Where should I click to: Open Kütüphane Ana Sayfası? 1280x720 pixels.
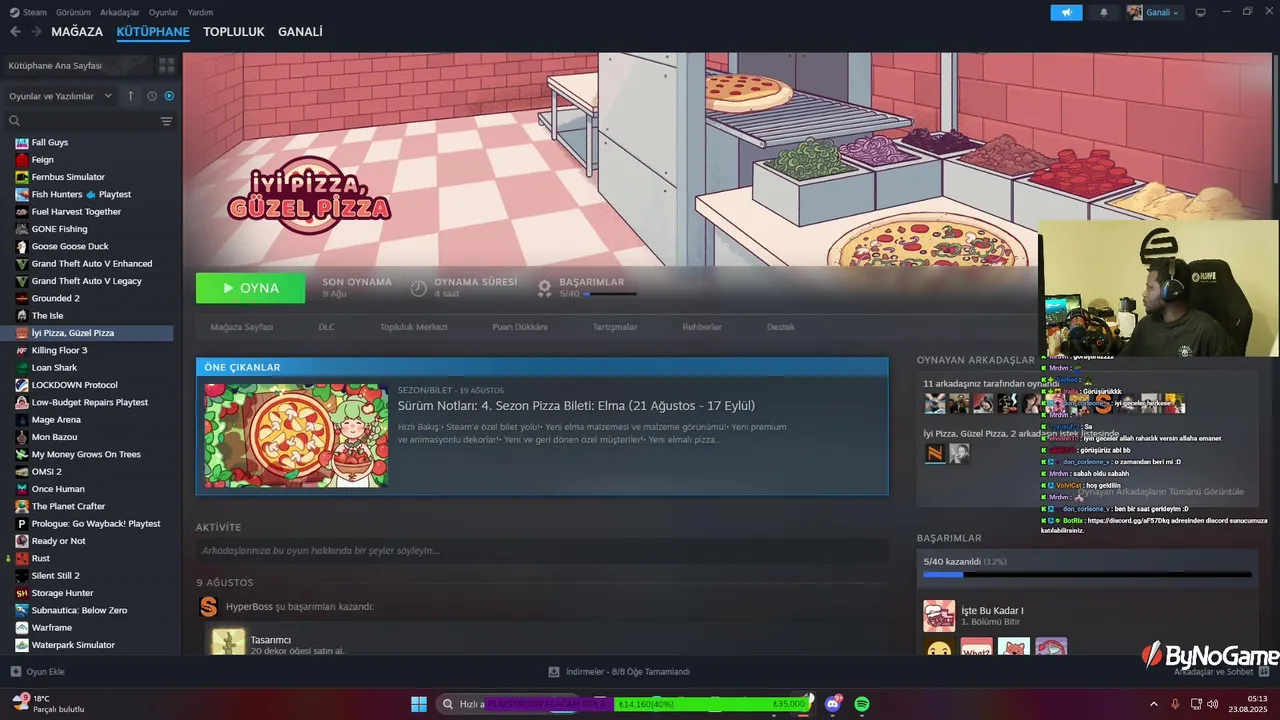[x=77, y=65]
